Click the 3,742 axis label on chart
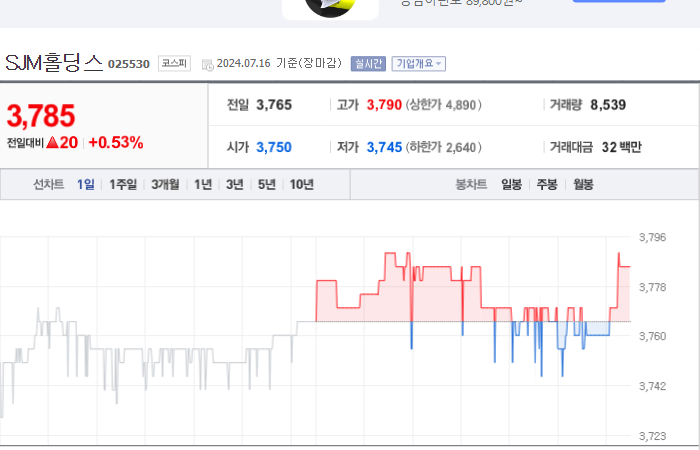Image resolution: width=700 pixels, height=450 pixels. pos(653,386)
